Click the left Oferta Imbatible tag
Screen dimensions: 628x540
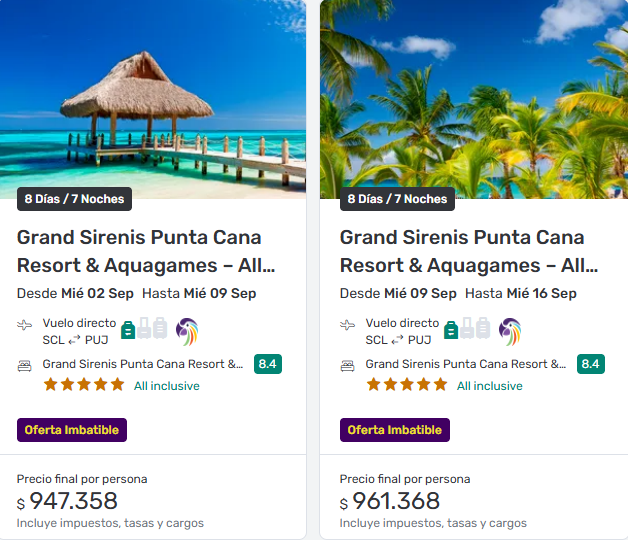click(x=72, y=430)
